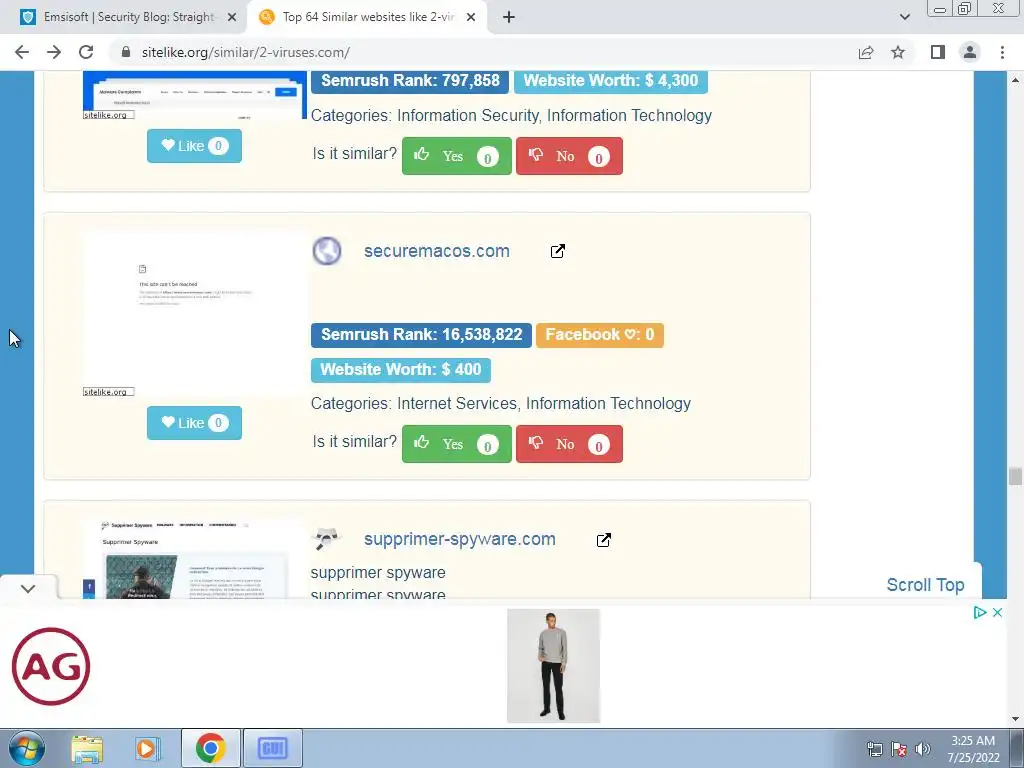This screenshot has height=768, width=1024.
Task: Close the Emsisoft tab
Action: tap(231, 18)
